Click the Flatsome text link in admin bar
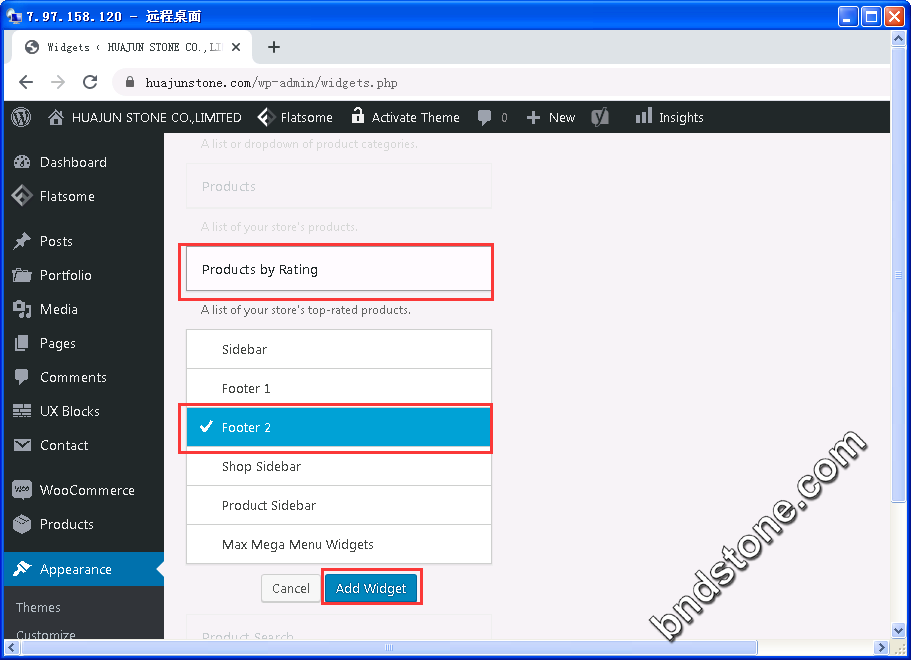Image resolution: width=911 pixels, height=660 pixels. (307, 117)
